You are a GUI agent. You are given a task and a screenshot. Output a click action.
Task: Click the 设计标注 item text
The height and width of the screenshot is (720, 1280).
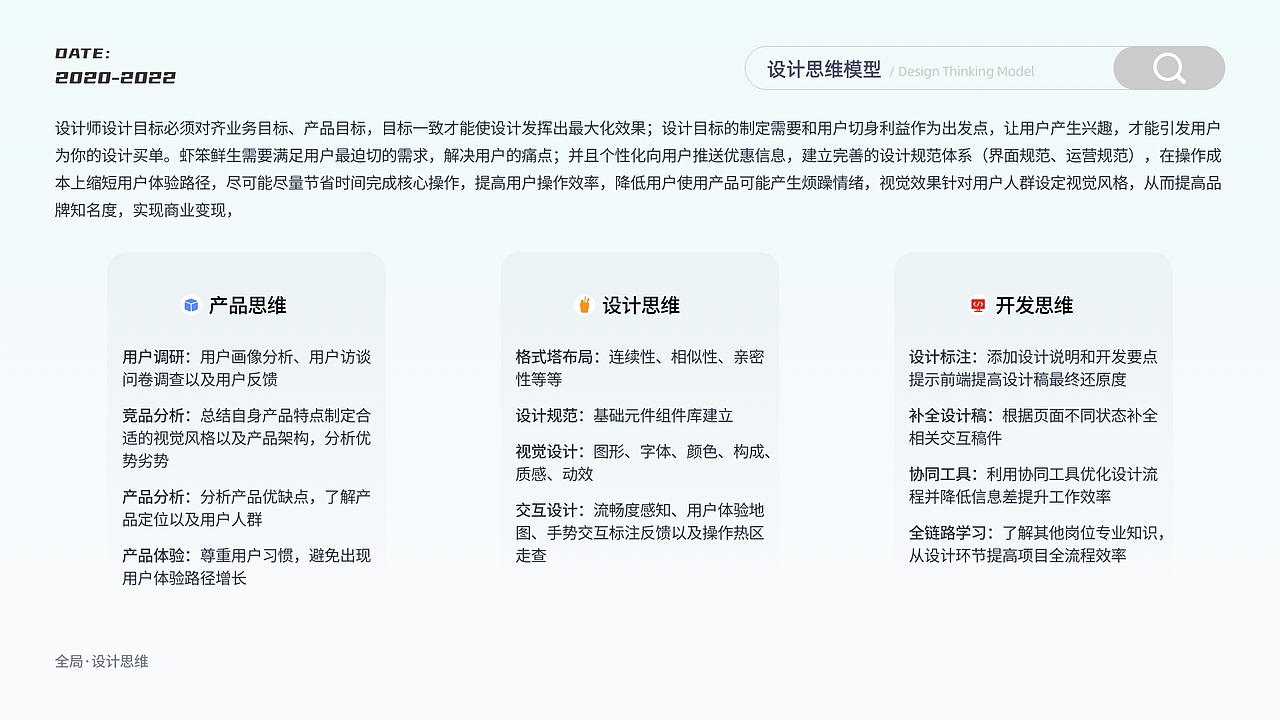point(1033,368)
